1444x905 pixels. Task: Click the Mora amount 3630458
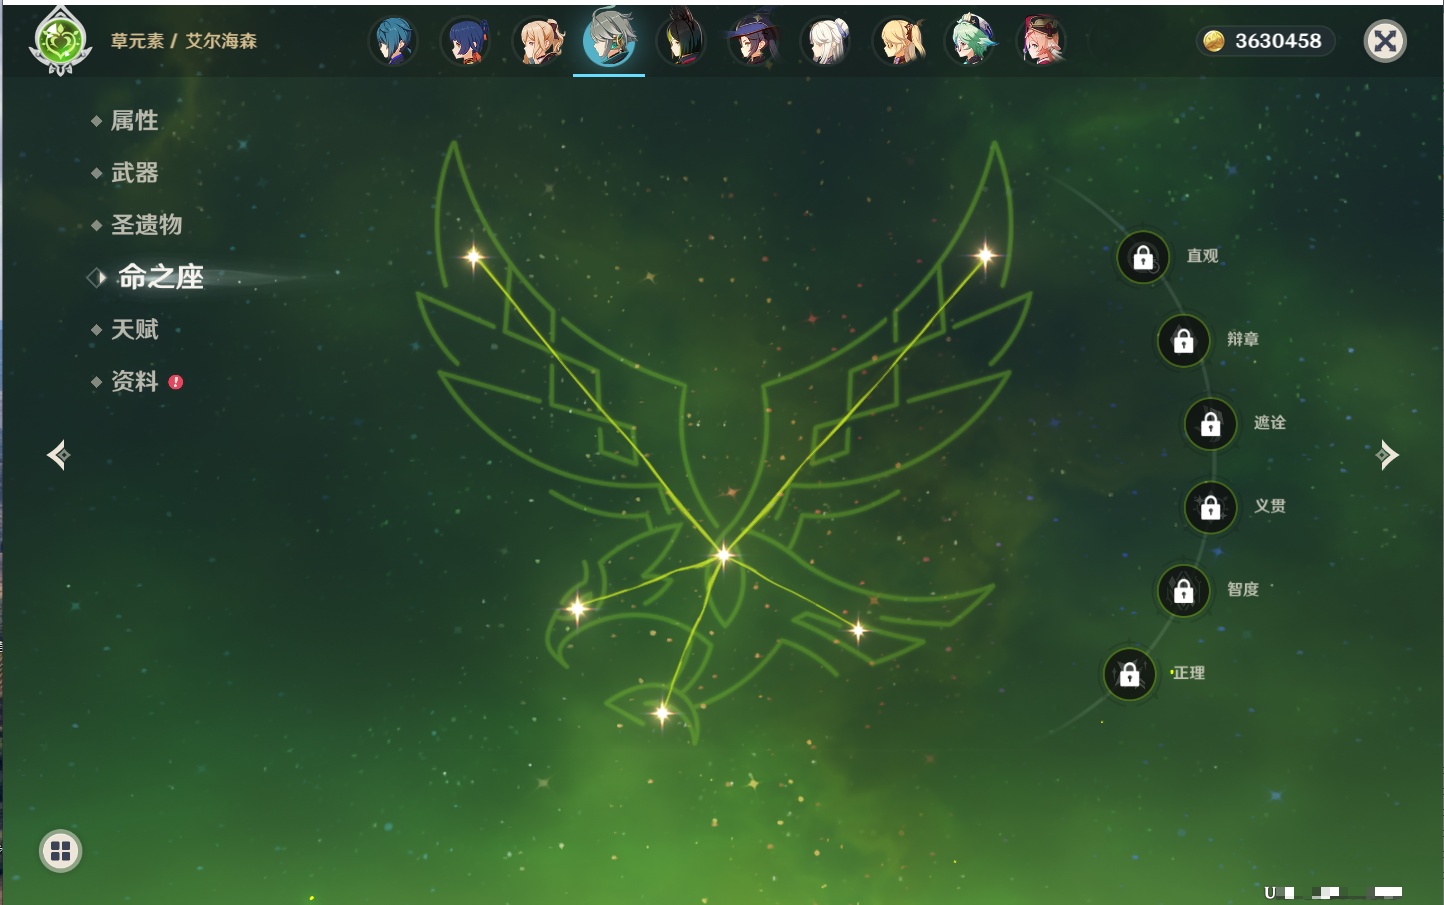[x=1278, y=41]
